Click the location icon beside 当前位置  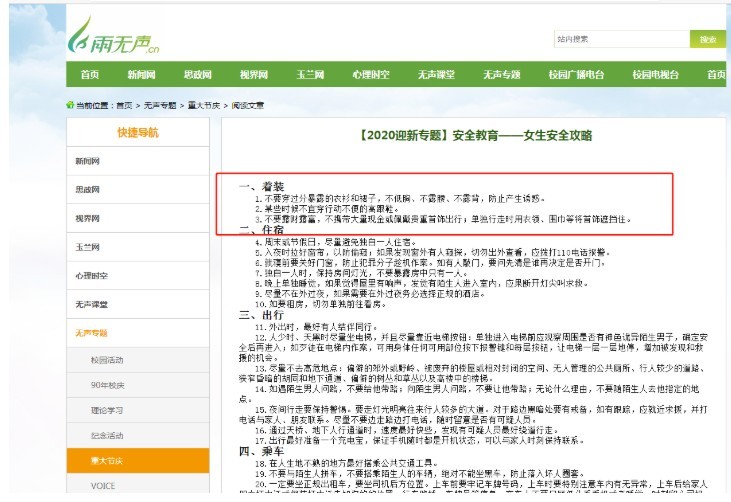pos(69,104)
